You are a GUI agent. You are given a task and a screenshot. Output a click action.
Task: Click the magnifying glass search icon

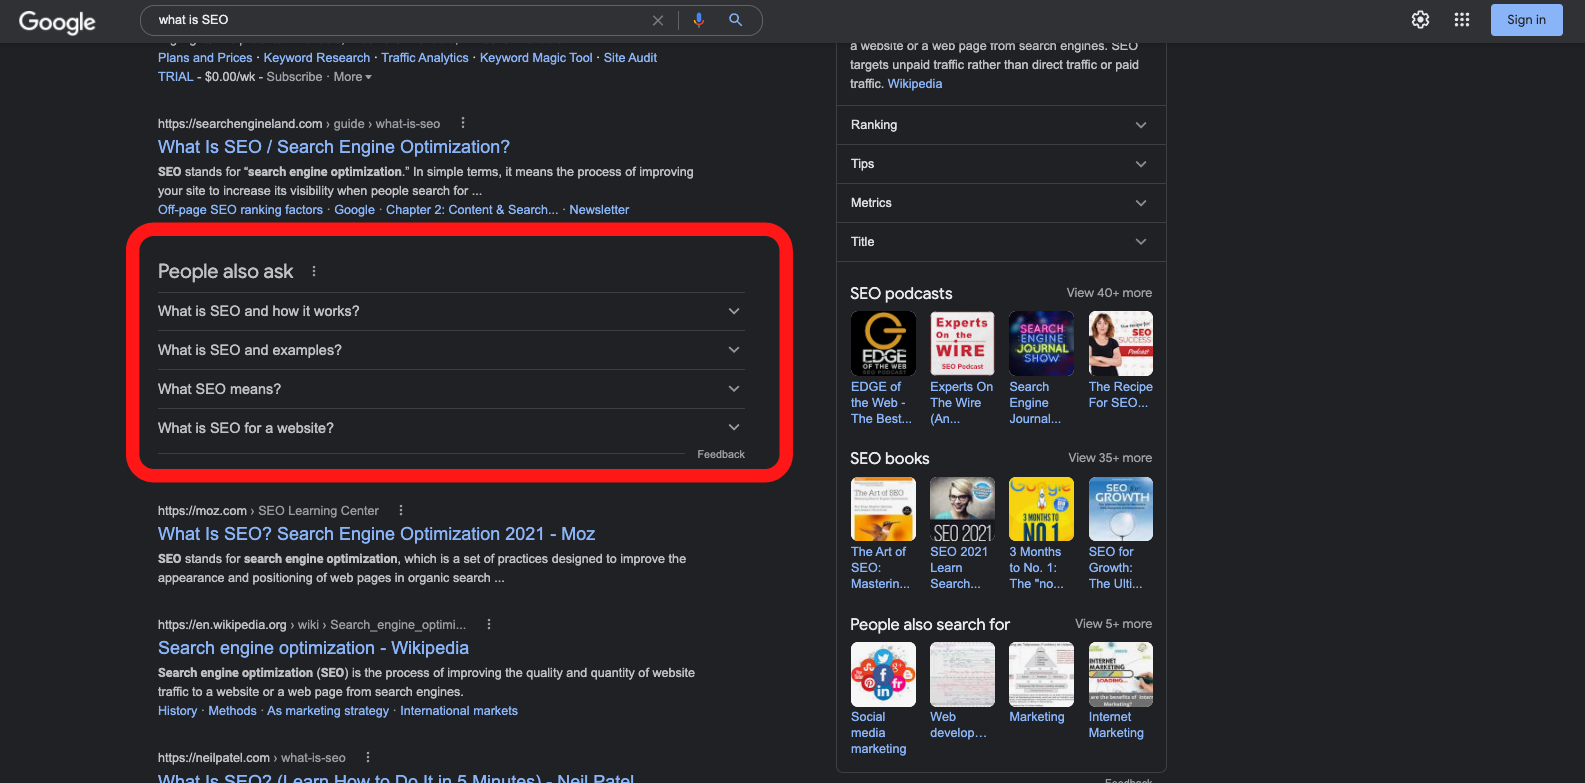pos(736,20)
